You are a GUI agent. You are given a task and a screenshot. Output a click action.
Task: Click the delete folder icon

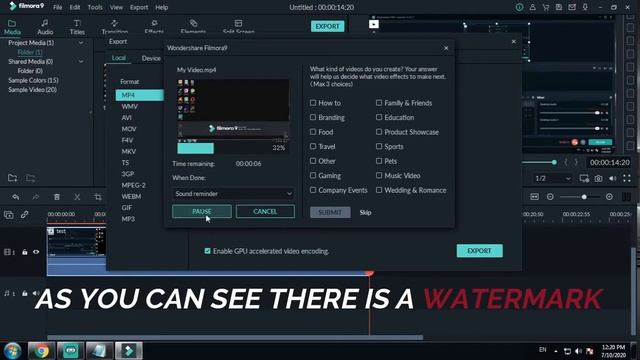(31, 178)
